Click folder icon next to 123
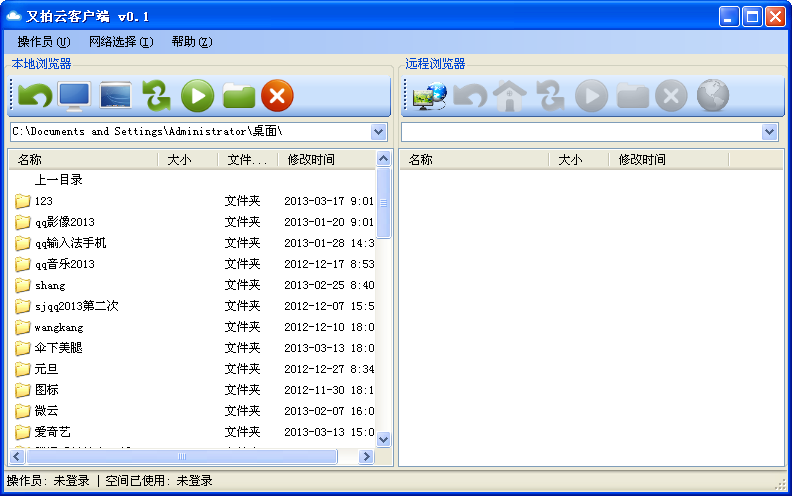Screen dimensions: 792x496 22,201
